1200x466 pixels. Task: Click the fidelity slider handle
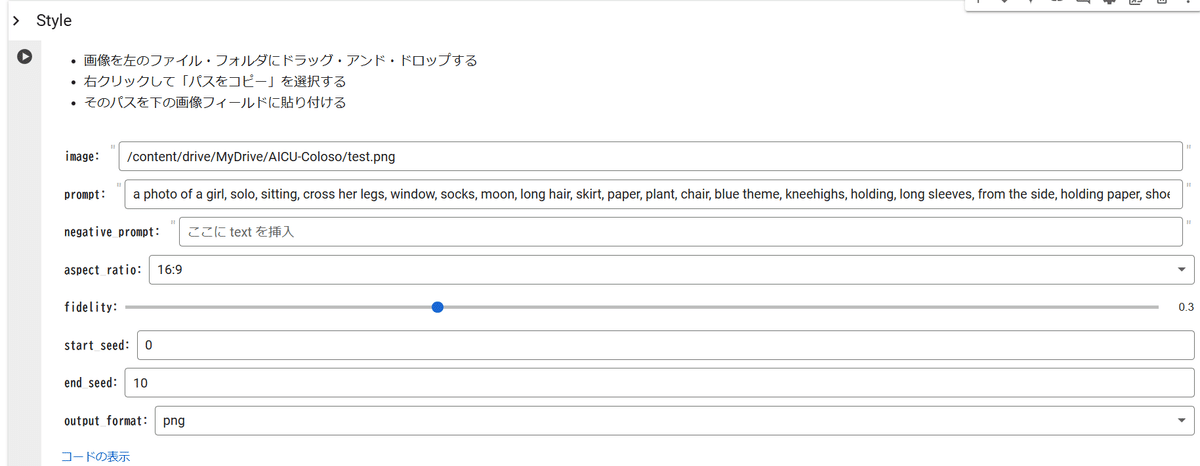coord(437,307)
